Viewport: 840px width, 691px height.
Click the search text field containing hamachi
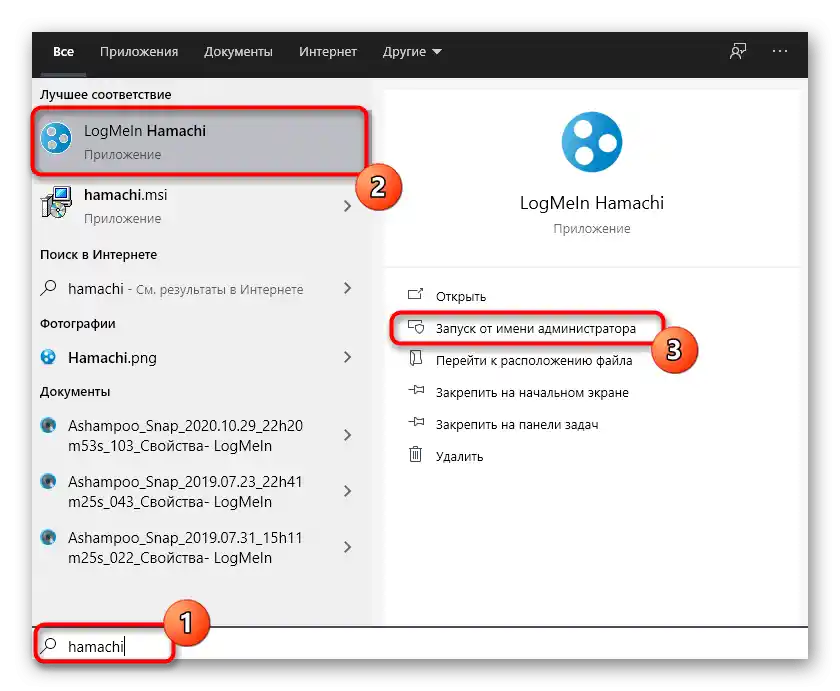pos(400,646)
